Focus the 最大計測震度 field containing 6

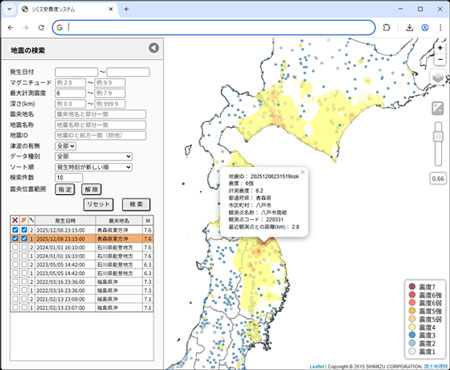point(70,93)
